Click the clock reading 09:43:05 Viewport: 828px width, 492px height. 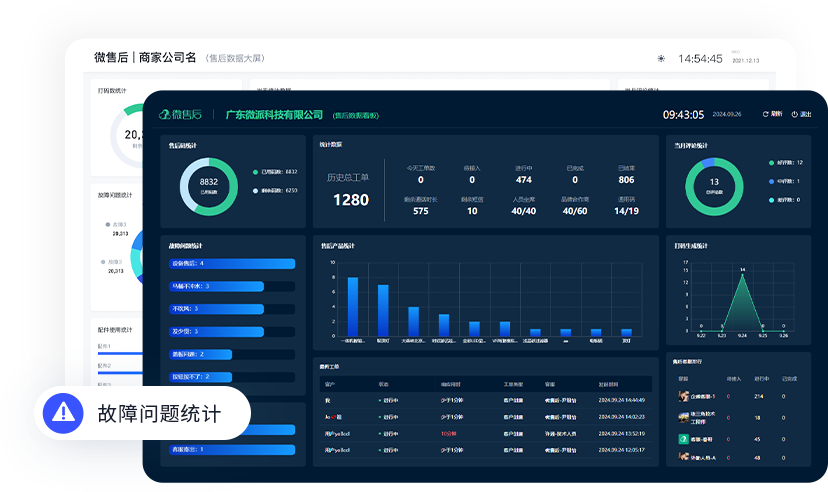683,115
